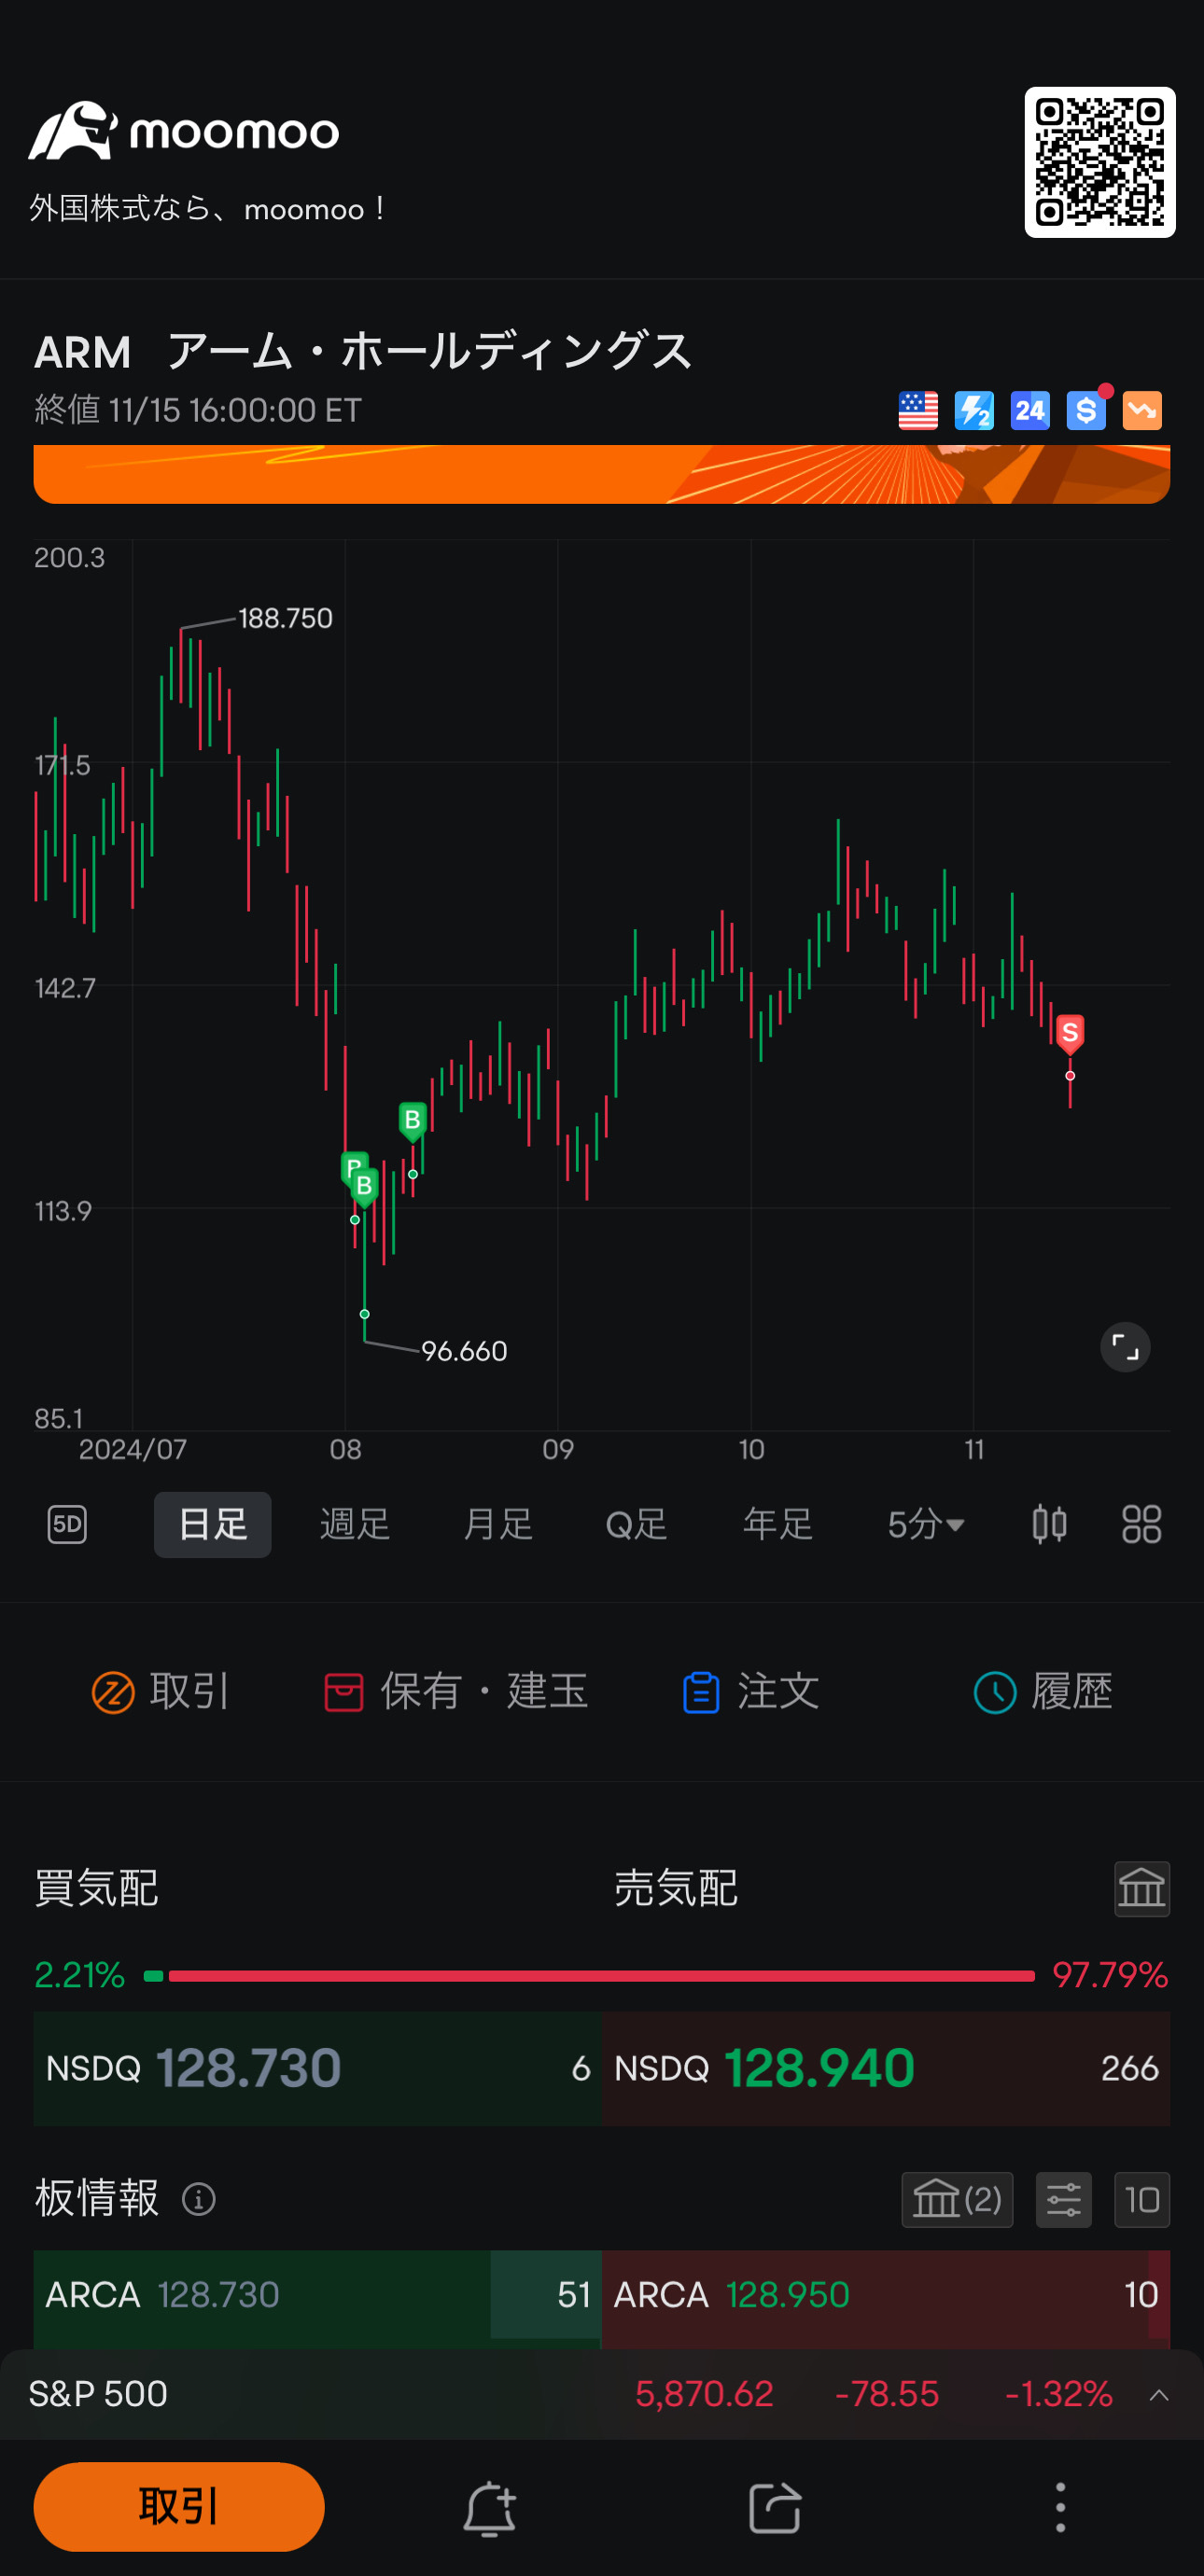Open the orange promotional banner
Viewport: 1204px width, 2576px height.
point(602,474)
